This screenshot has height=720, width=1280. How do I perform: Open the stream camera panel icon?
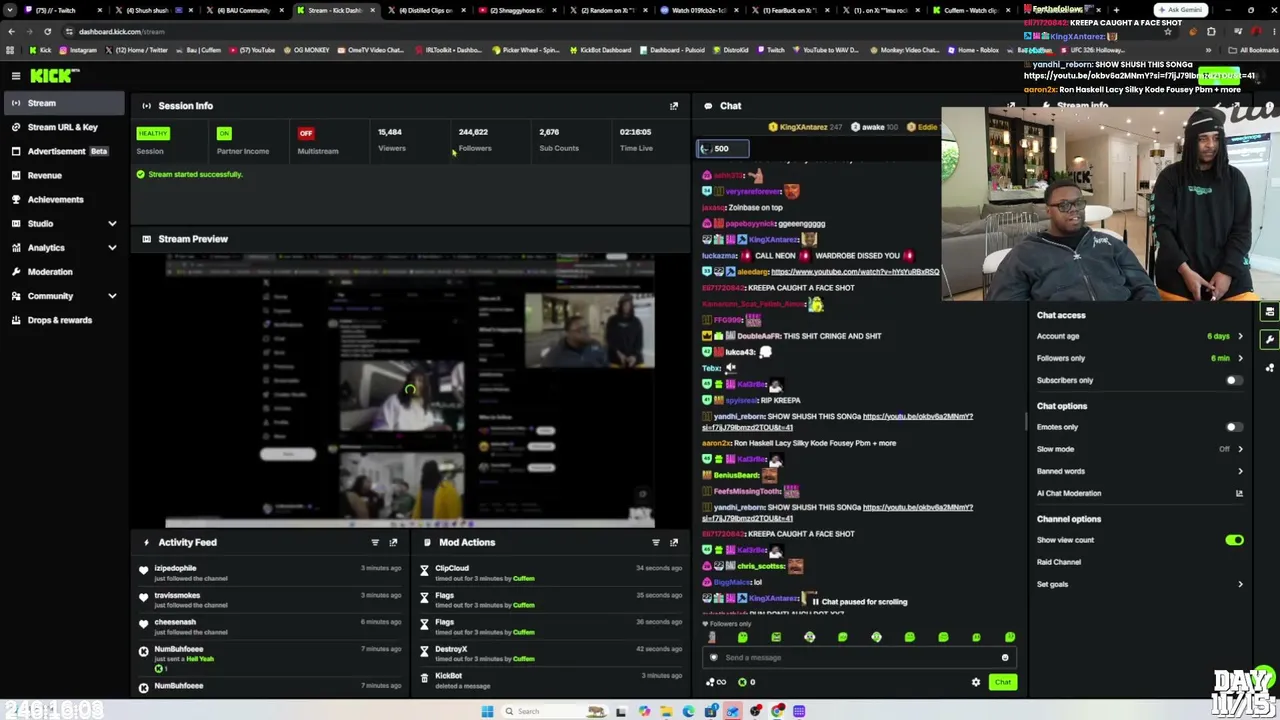click(x=1270, y=312)
